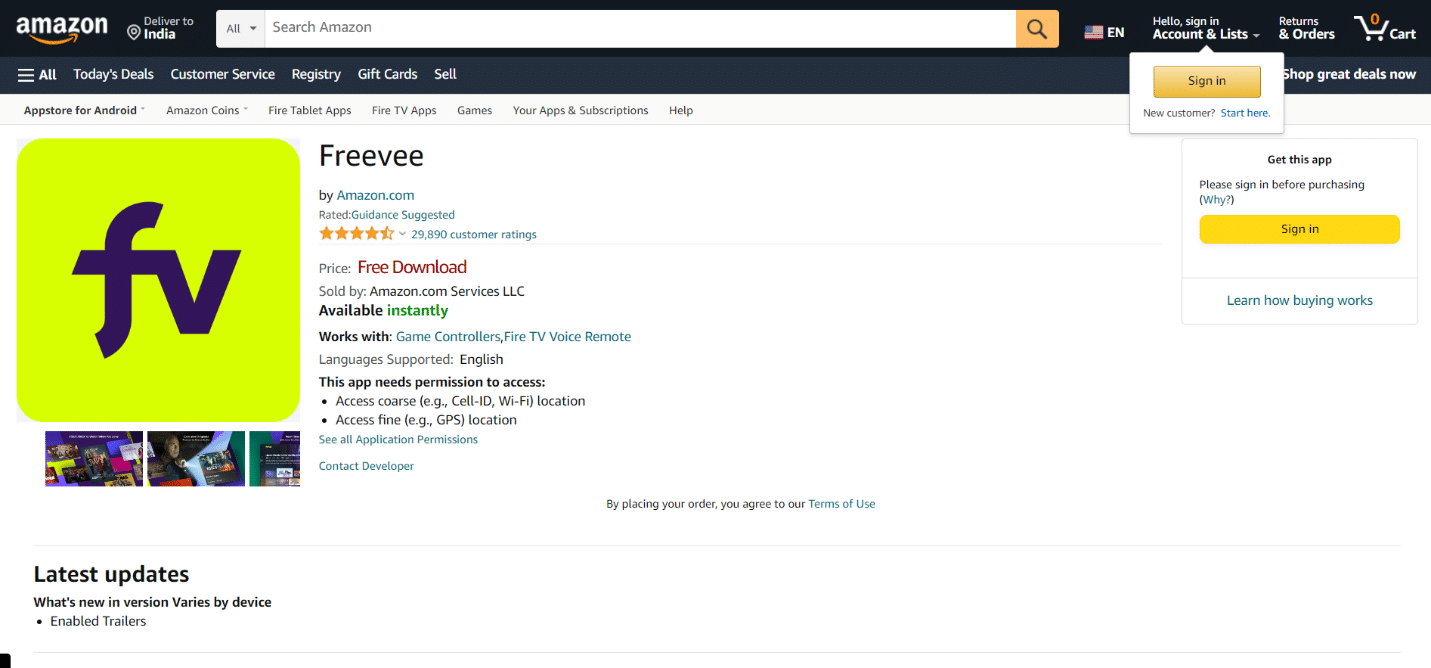Image resolution: width=1431 pixels, height=668 pixels.
Task: Click the orange search magnifier button
Action: coord(1037,29)
